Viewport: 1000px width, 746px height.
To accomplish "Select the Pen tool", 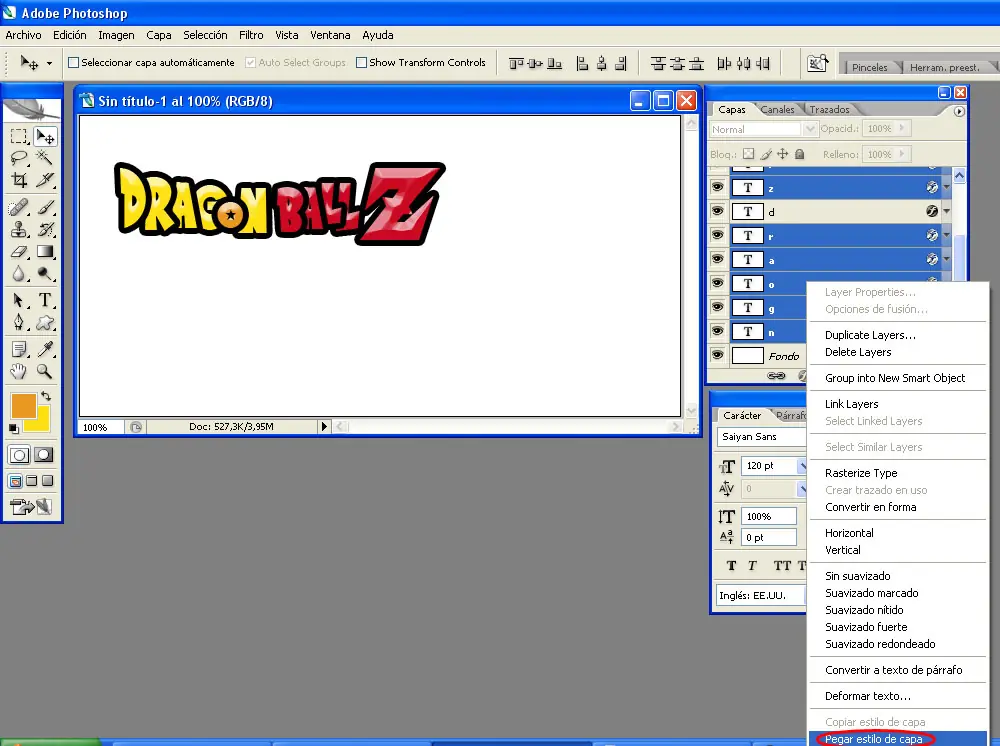I will pos(19,323).
